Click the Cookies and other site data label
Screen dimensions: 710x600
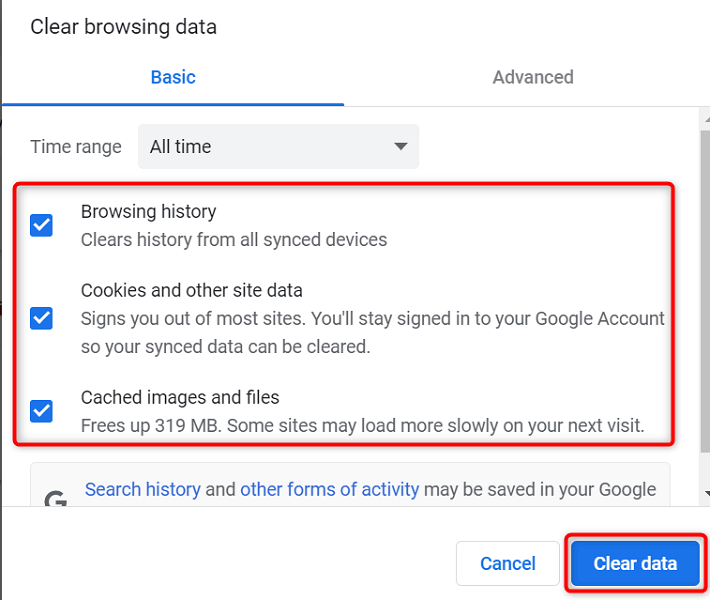191,290
